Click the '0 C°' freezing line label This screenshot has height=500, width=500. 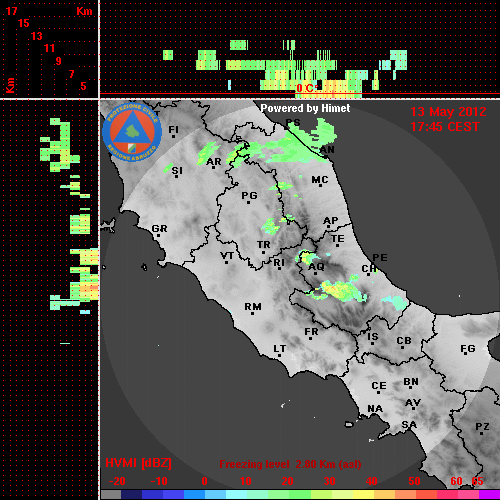point(306,88)
